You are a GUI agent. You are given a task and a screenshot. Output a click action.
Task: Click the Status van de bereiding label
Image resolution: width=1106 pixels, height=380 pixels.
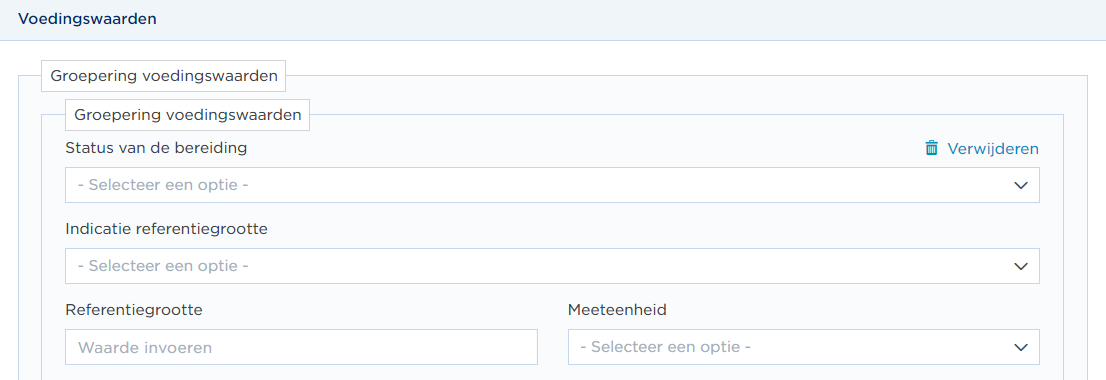point(156,148)
